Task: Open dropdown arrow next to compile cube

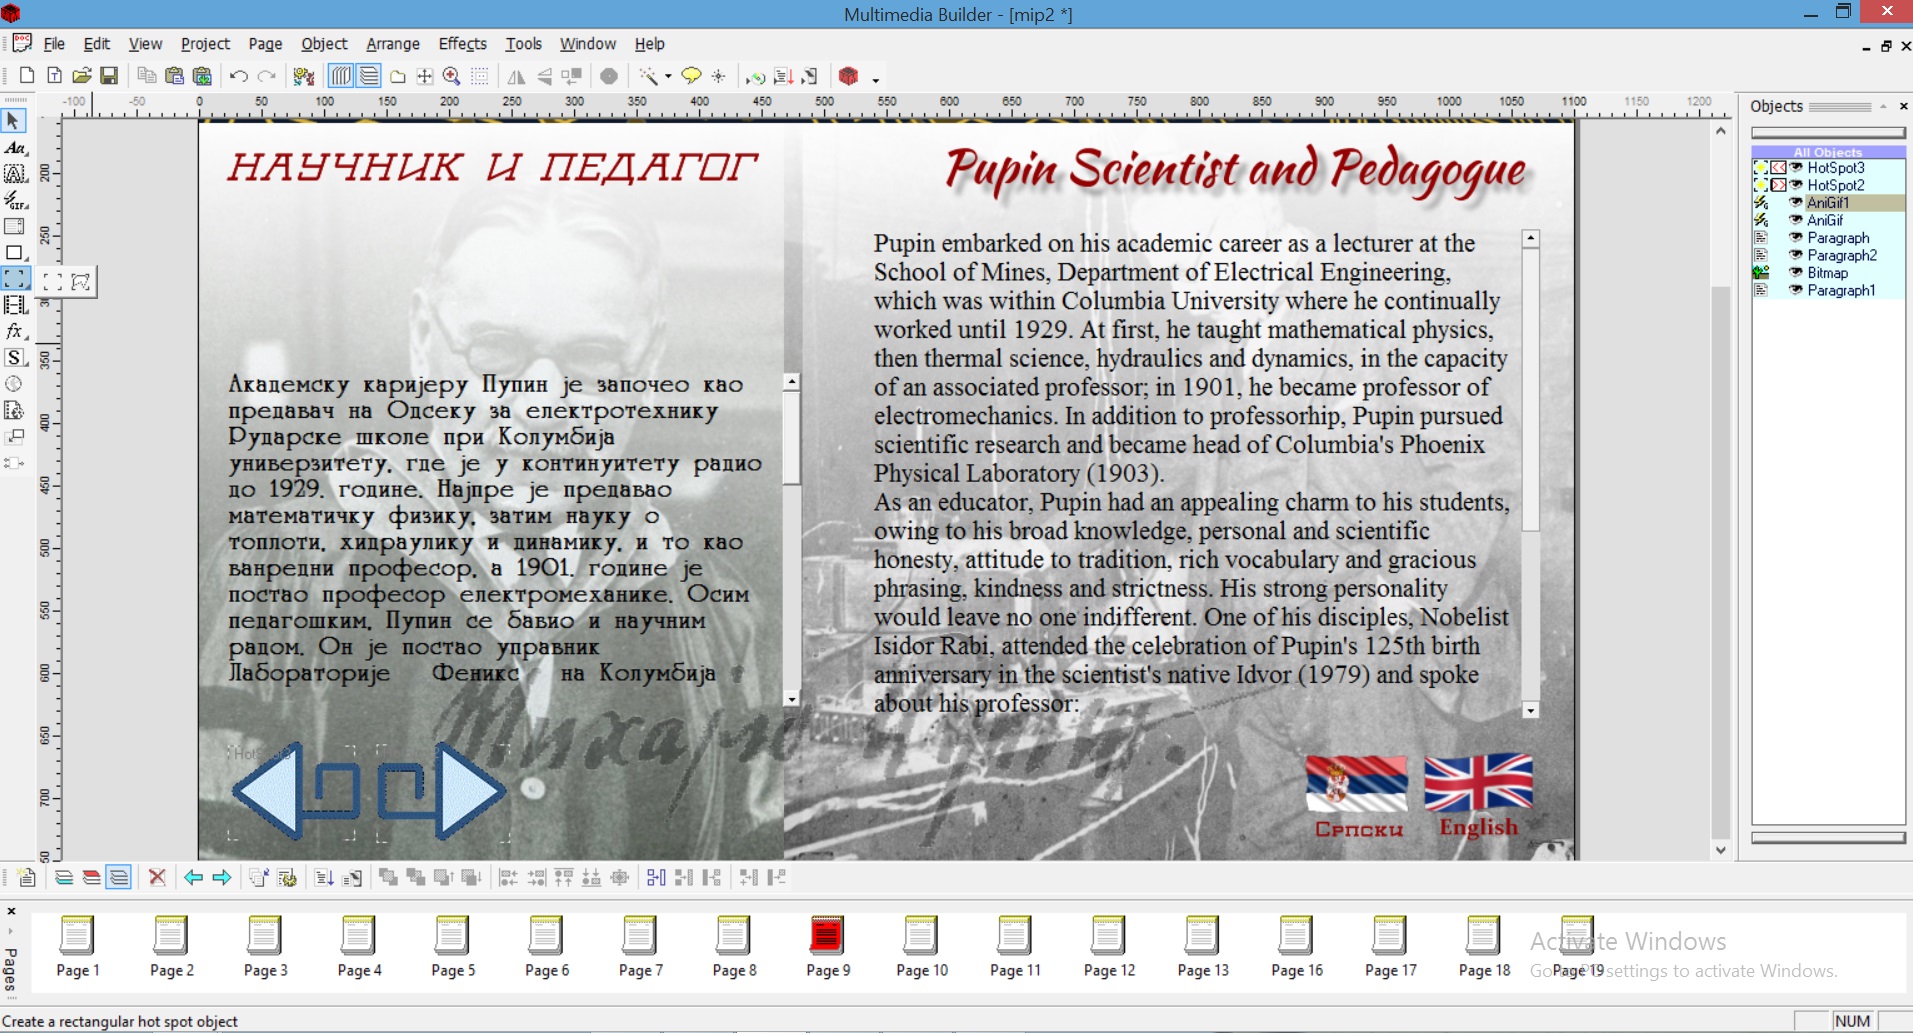Action: 875,79
